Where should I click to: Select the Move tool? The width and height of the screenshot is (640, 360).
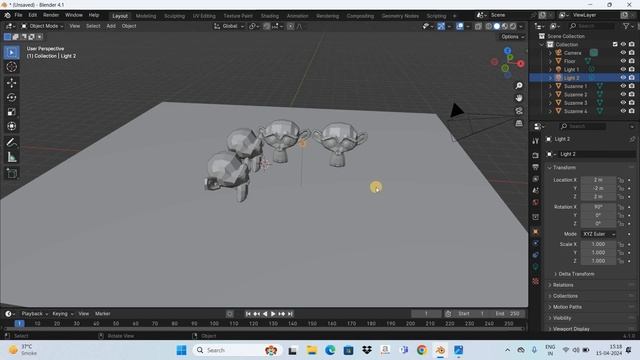pyautogui.click(x=11, y=83)
